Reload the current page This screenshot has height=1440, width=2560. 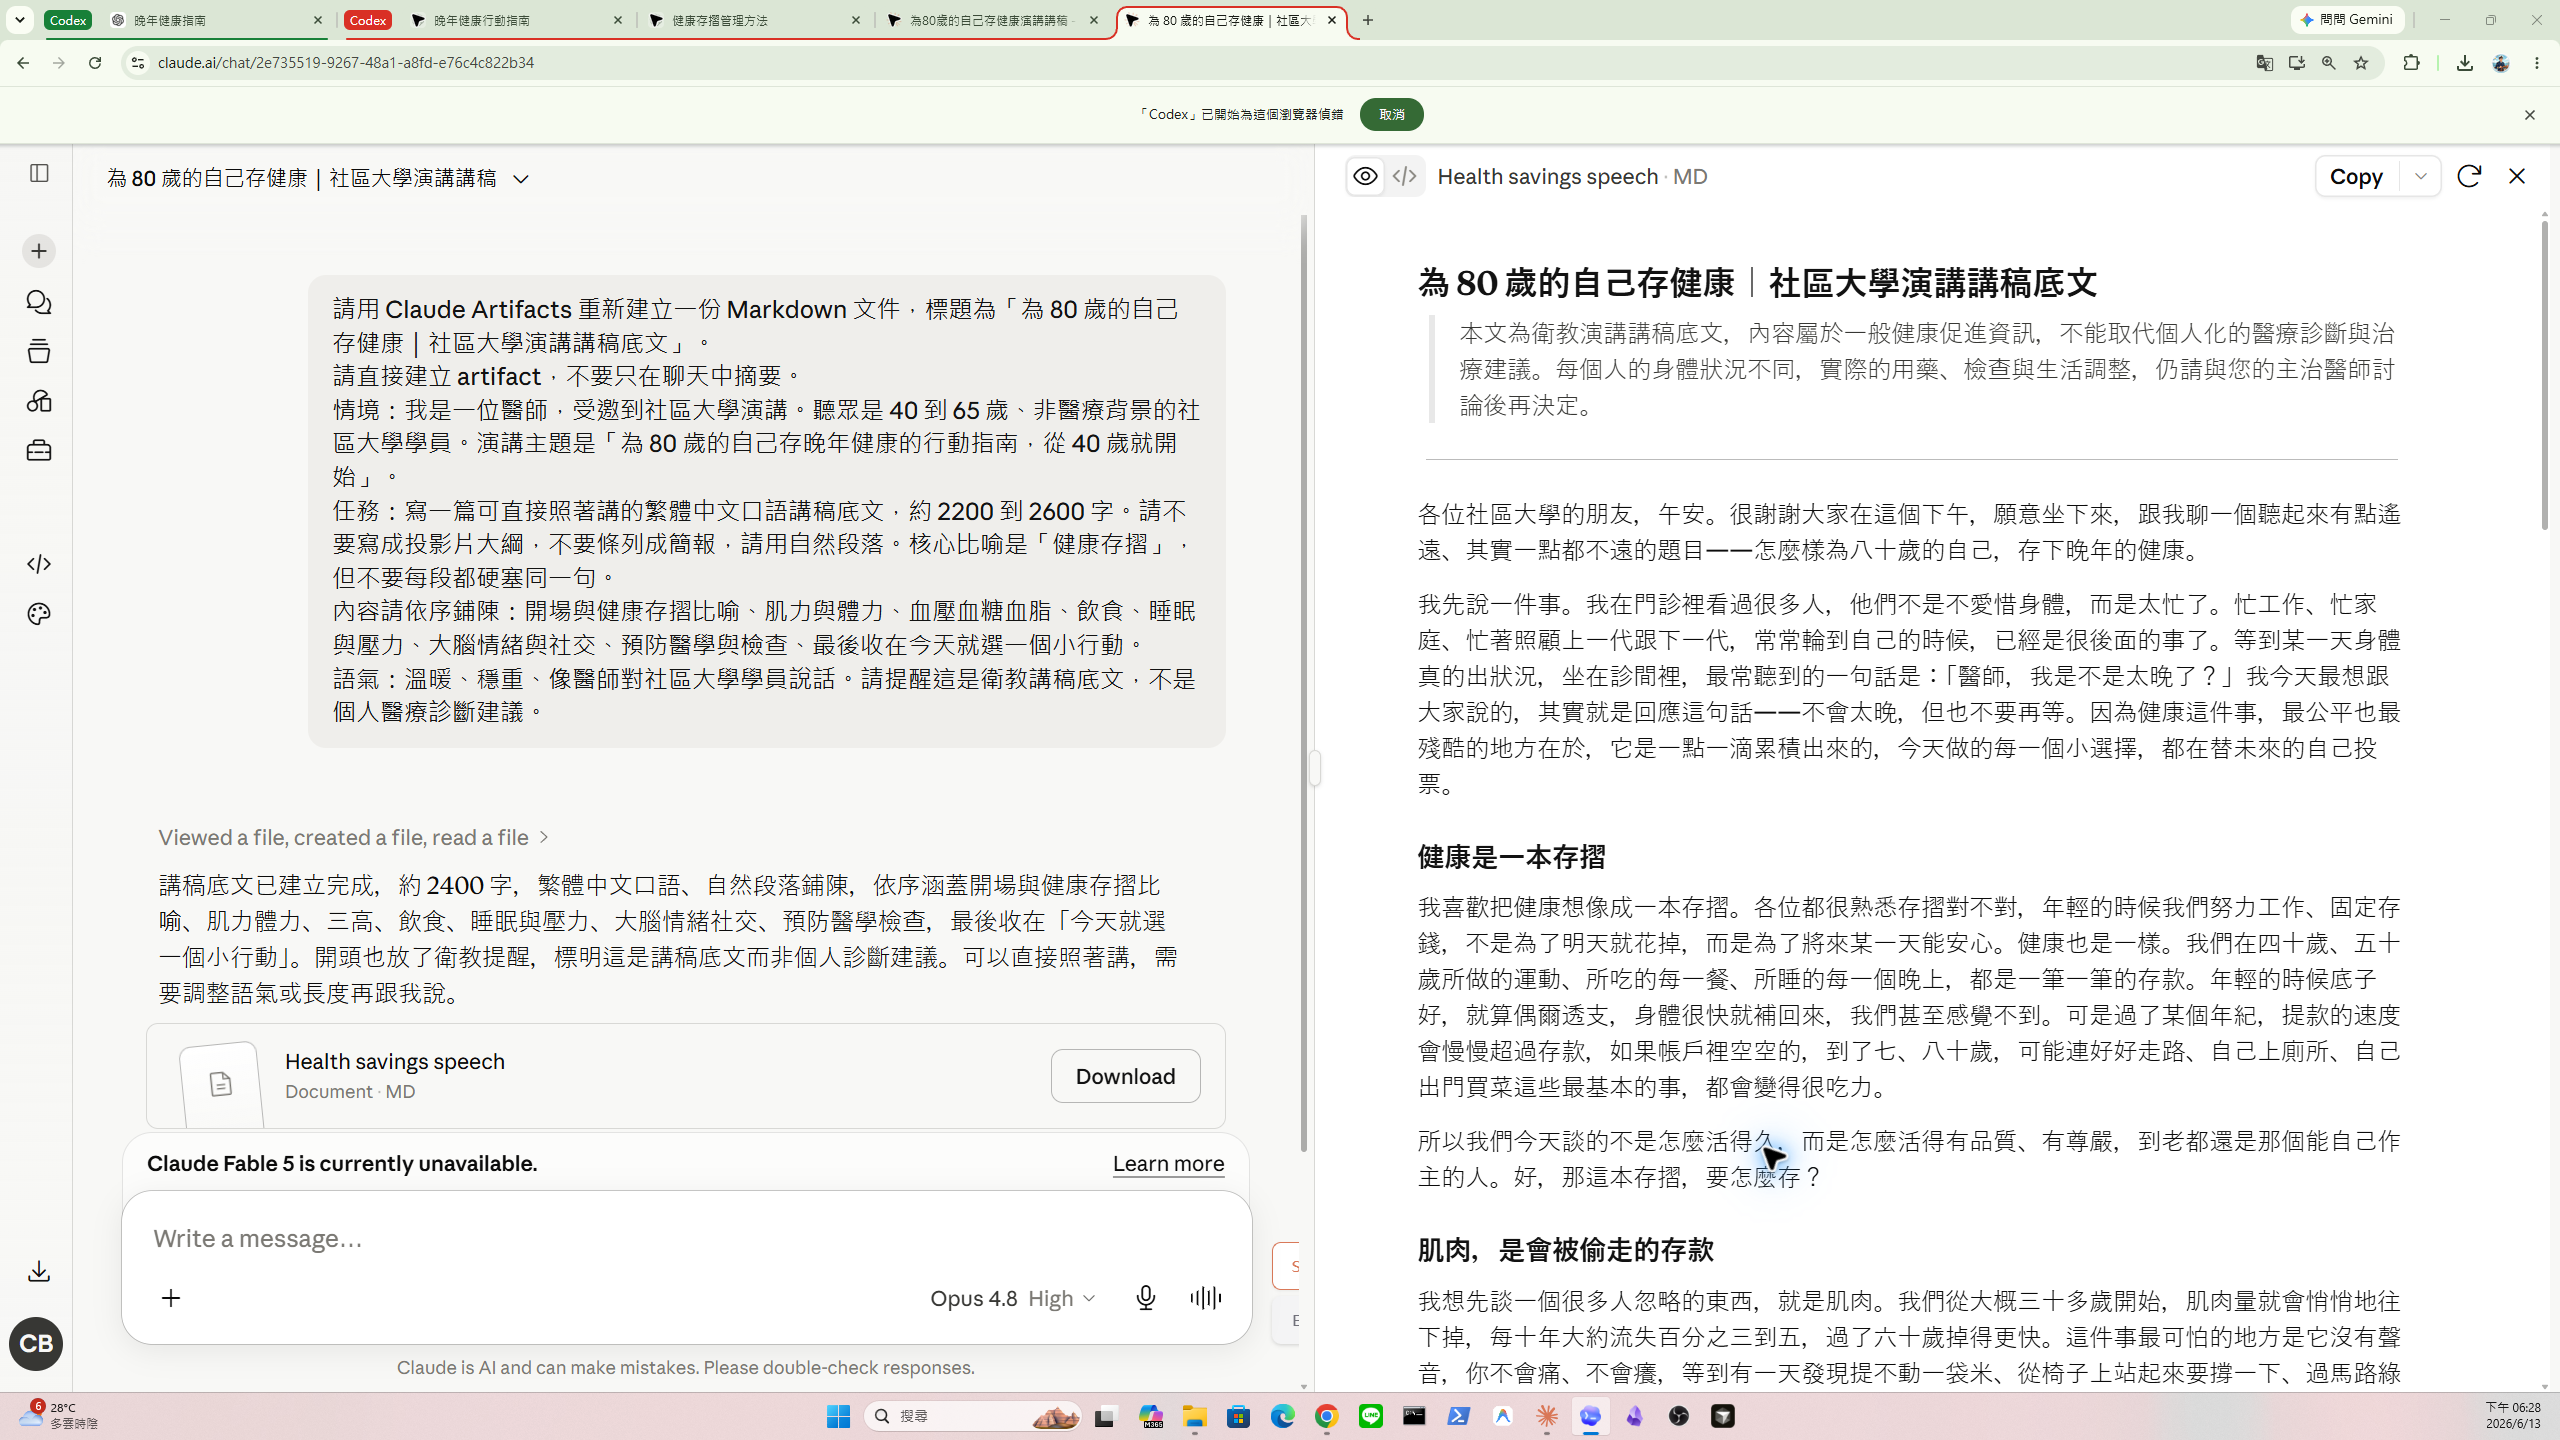95,63
